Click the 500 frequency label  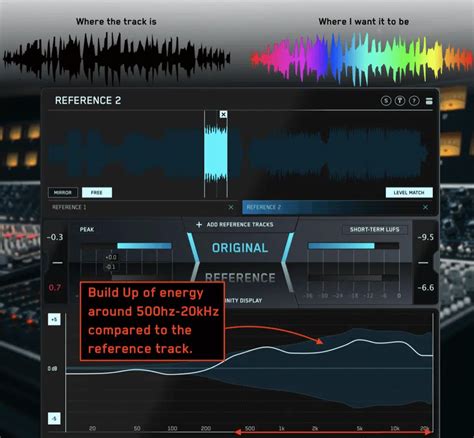click(250, 428)
